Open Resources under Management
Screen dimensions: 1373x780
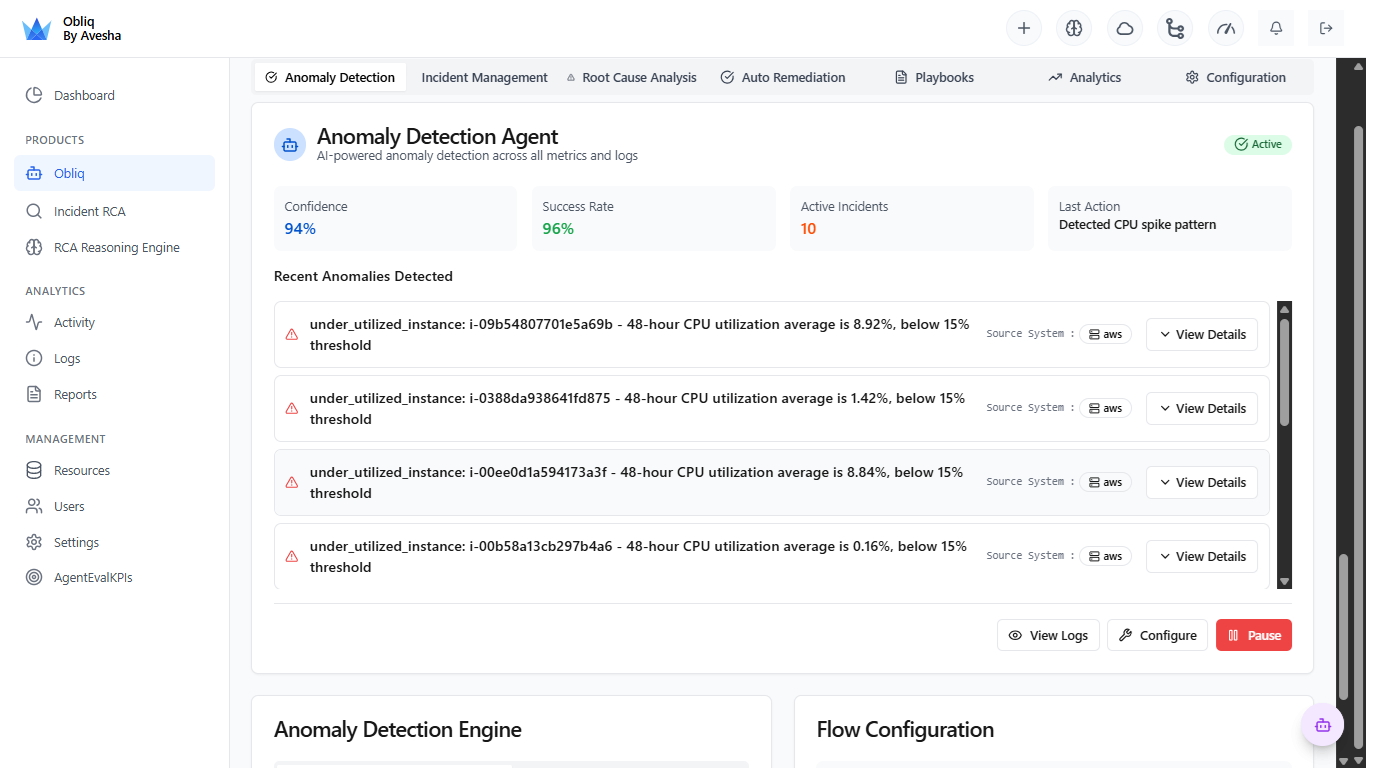coord(114,470)
